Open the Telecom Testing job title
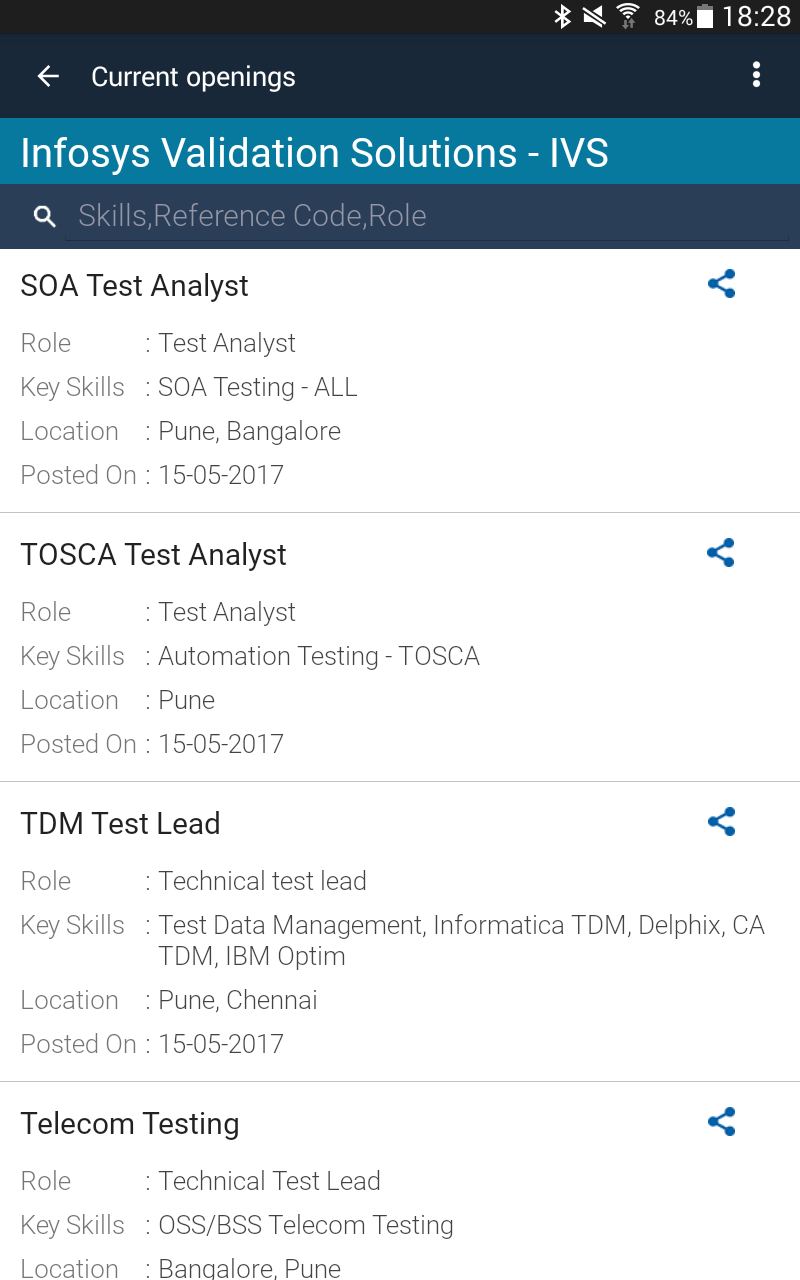 click(130, 1124)
